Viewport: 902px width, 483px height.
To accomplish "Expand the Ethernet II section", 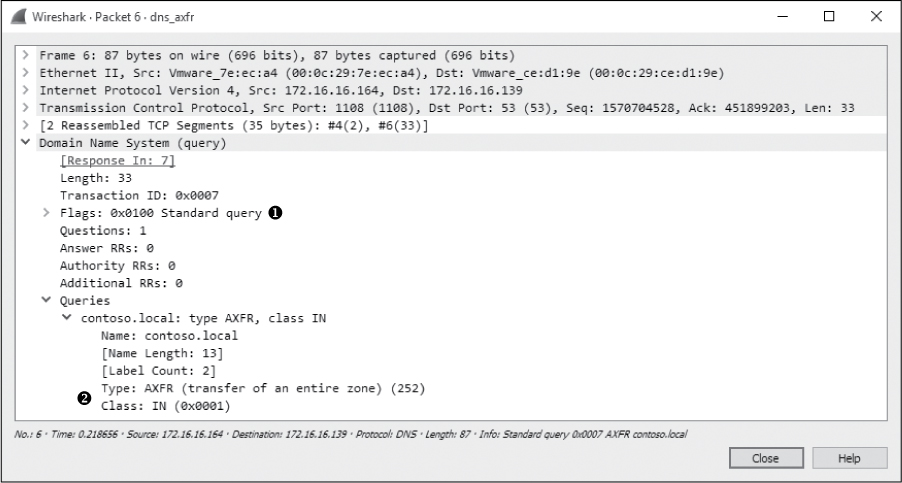I will click(x=27, y=73).
